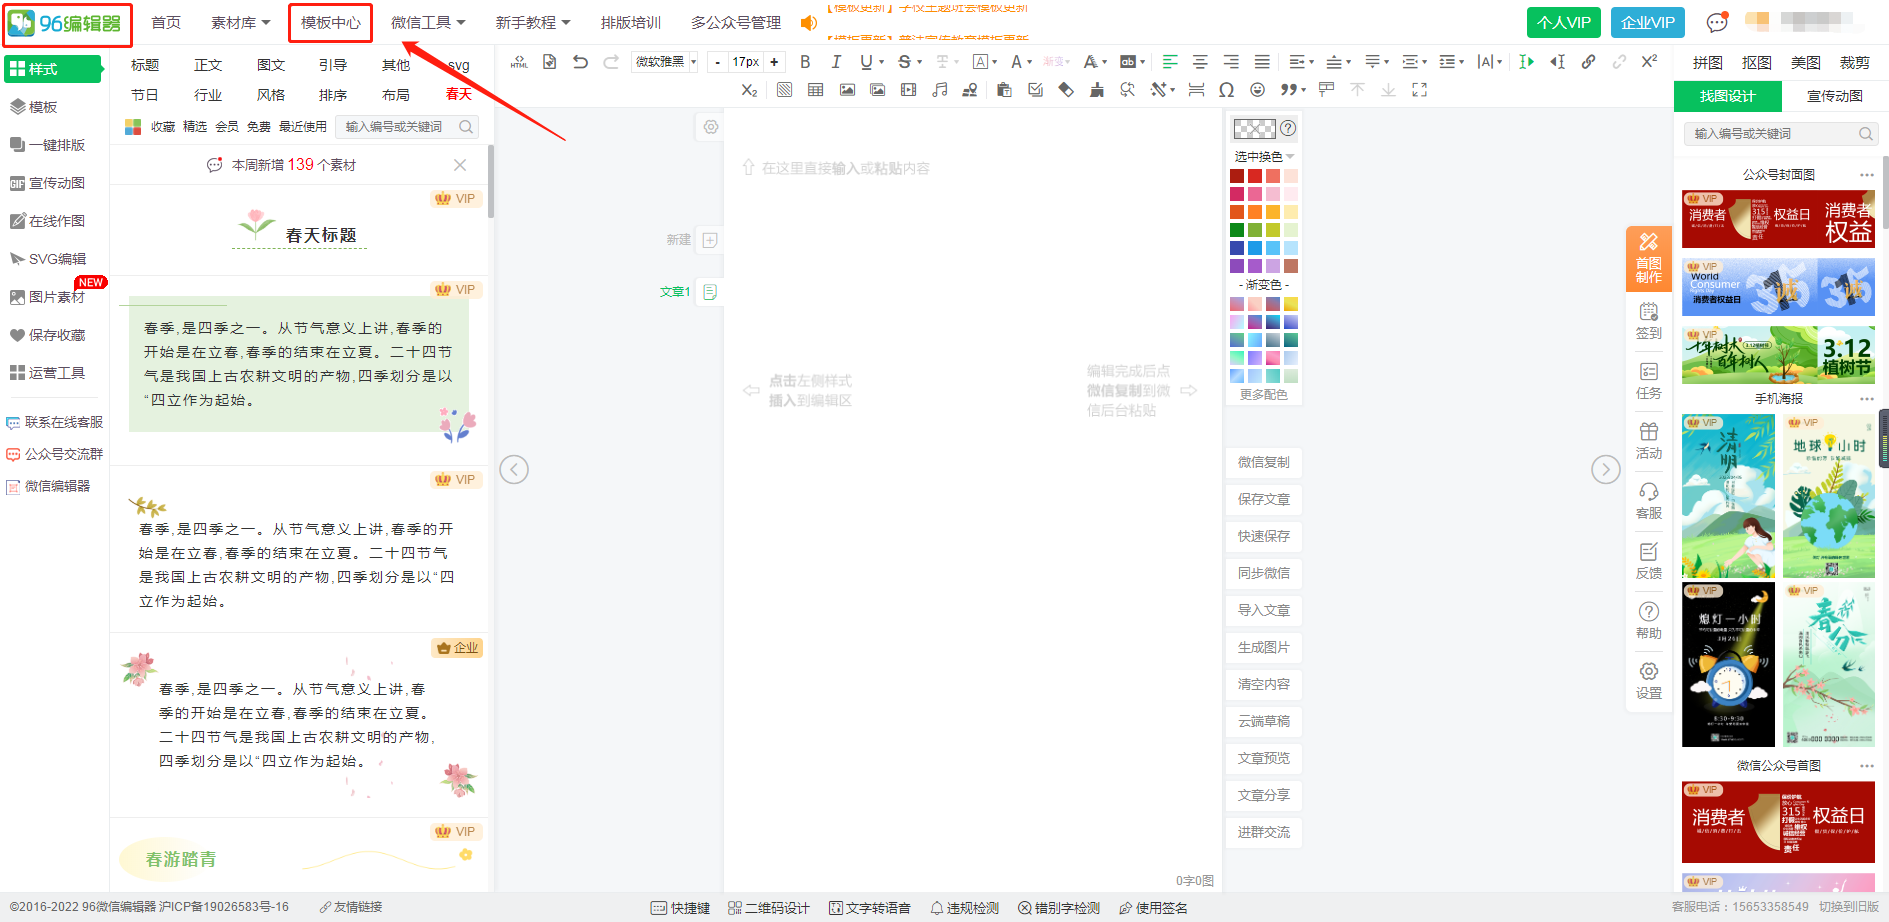Viewport: 1889px width, 922px height.
Task: Click the 保存文章 button
Action: (1263, 499)
